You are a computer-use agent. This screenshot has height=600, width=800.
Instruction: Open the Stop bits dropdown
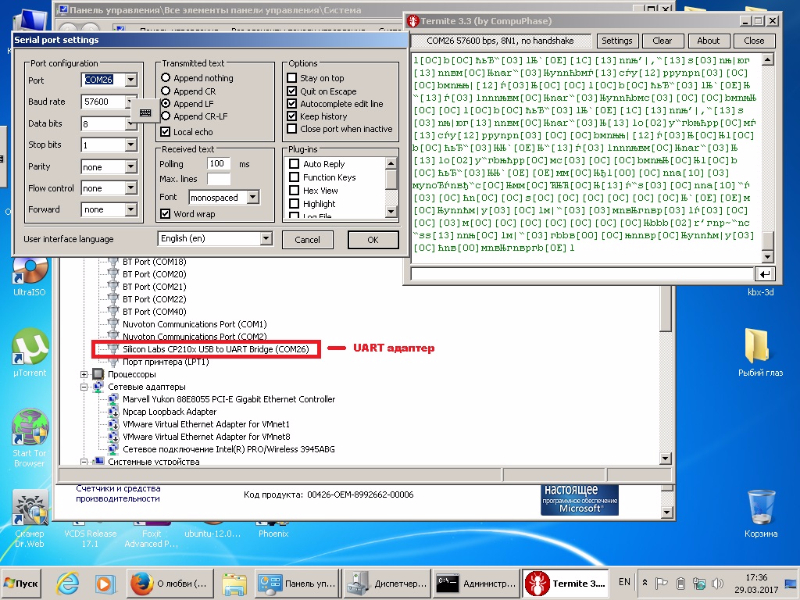click(131, 145)
